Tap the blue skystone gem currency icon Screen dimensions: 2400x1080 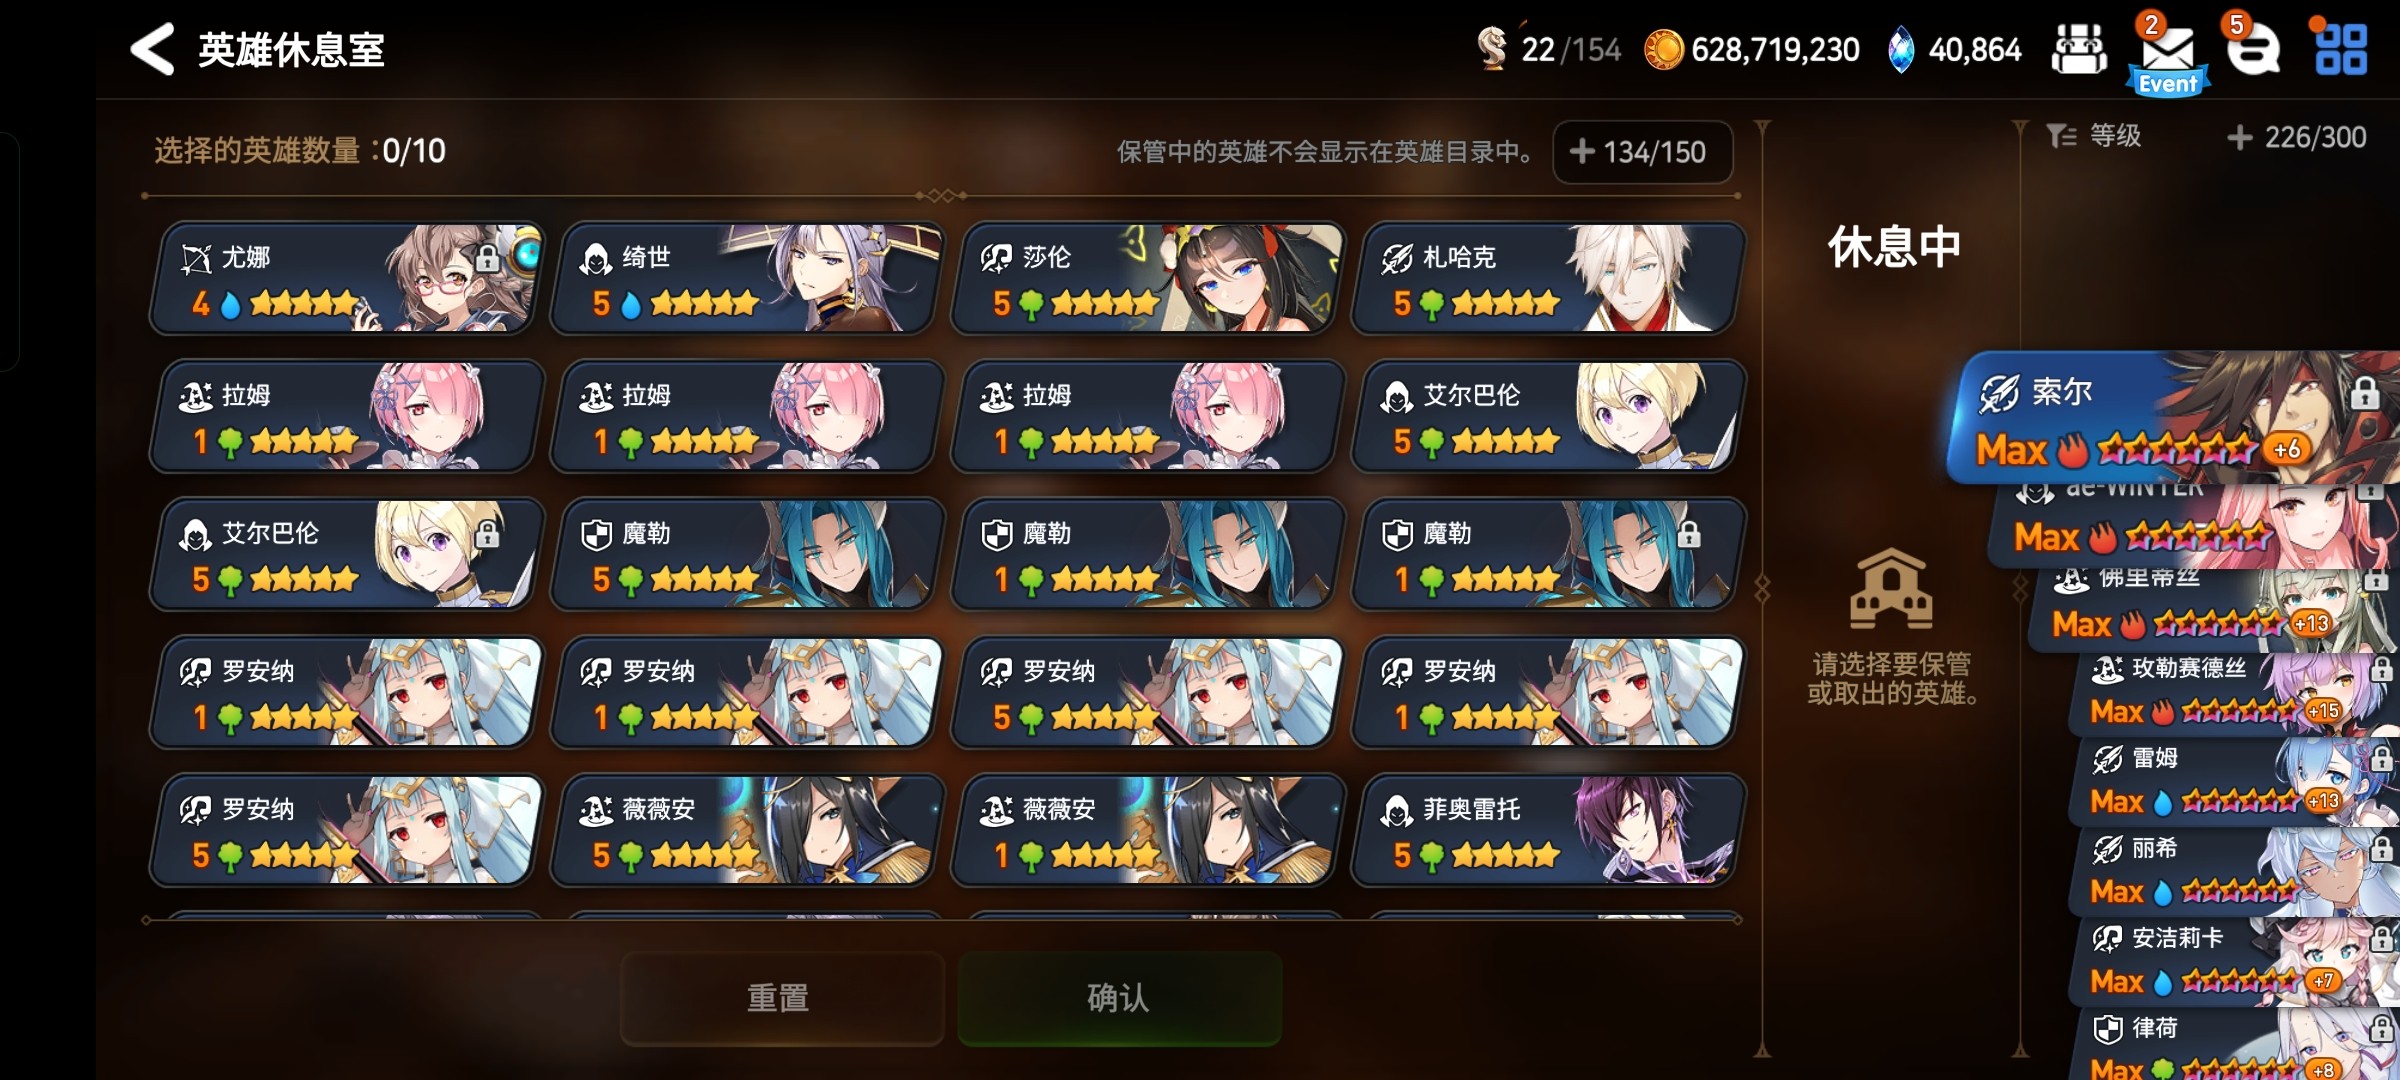point(1900,50)
